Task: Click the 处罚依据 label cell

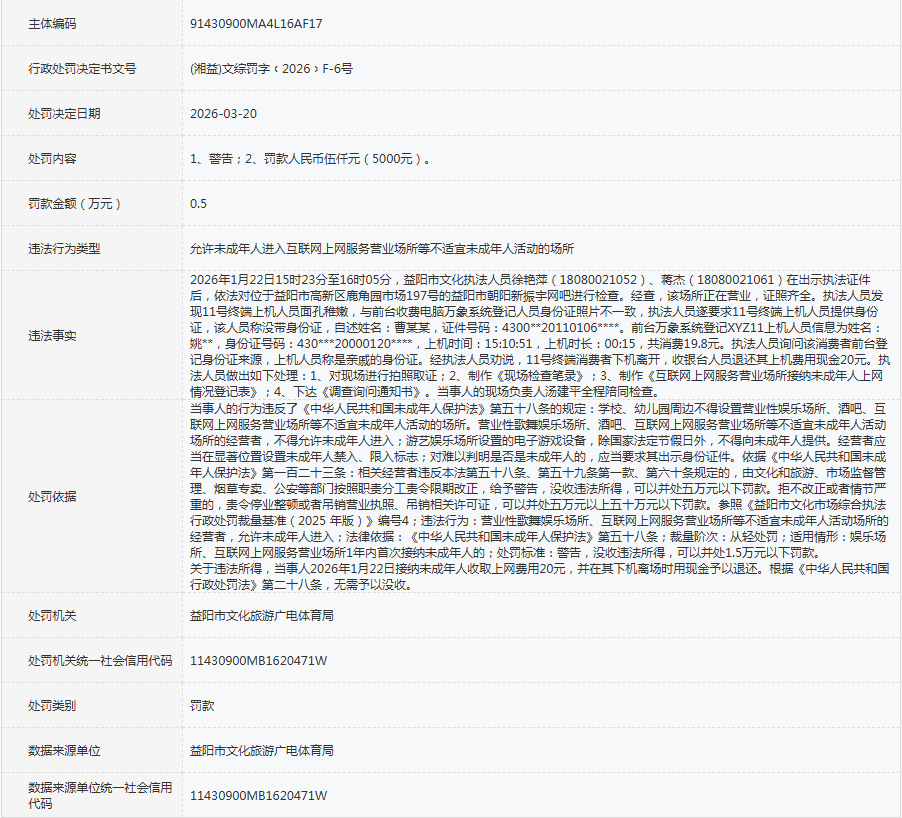Action: [x=52, y=496]
